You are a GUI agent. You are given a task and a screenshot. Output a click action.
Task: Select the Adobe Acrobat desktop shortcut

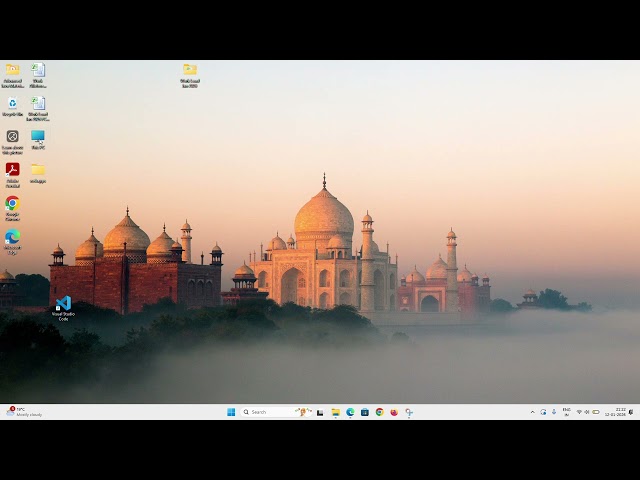point(13,176)
